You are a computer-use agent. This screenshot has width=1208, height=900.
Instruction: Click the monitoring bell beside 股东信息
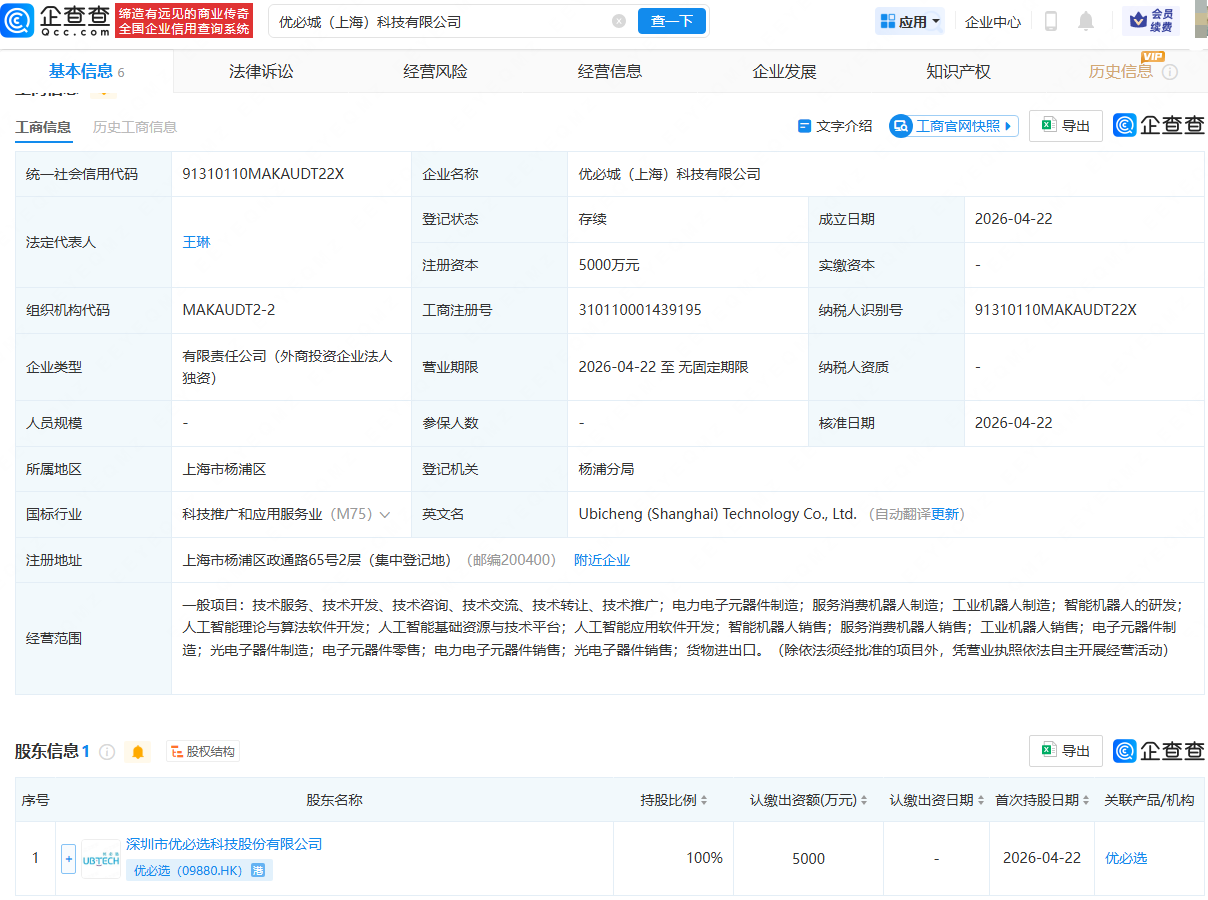pyautogui.click(x=137, y=751)
